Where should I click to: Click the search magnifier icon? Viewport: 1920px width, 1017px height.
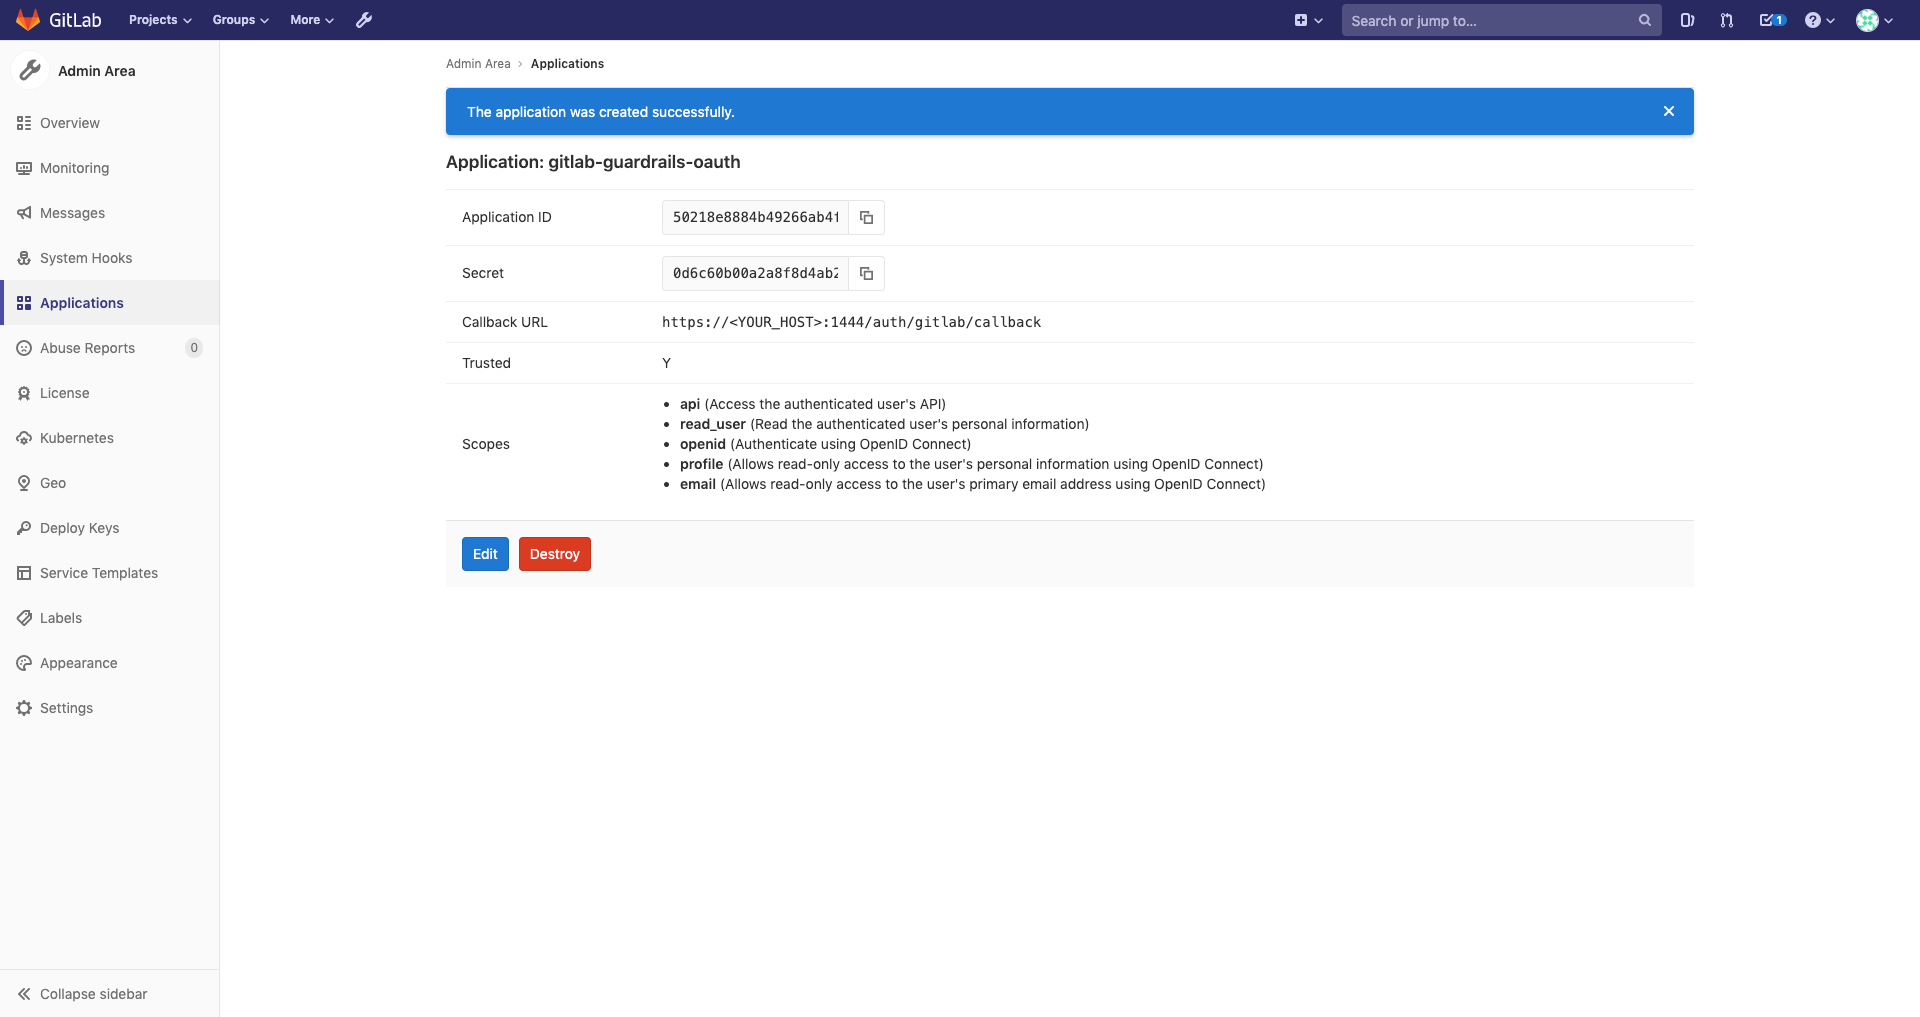[x=1645, y=20]
